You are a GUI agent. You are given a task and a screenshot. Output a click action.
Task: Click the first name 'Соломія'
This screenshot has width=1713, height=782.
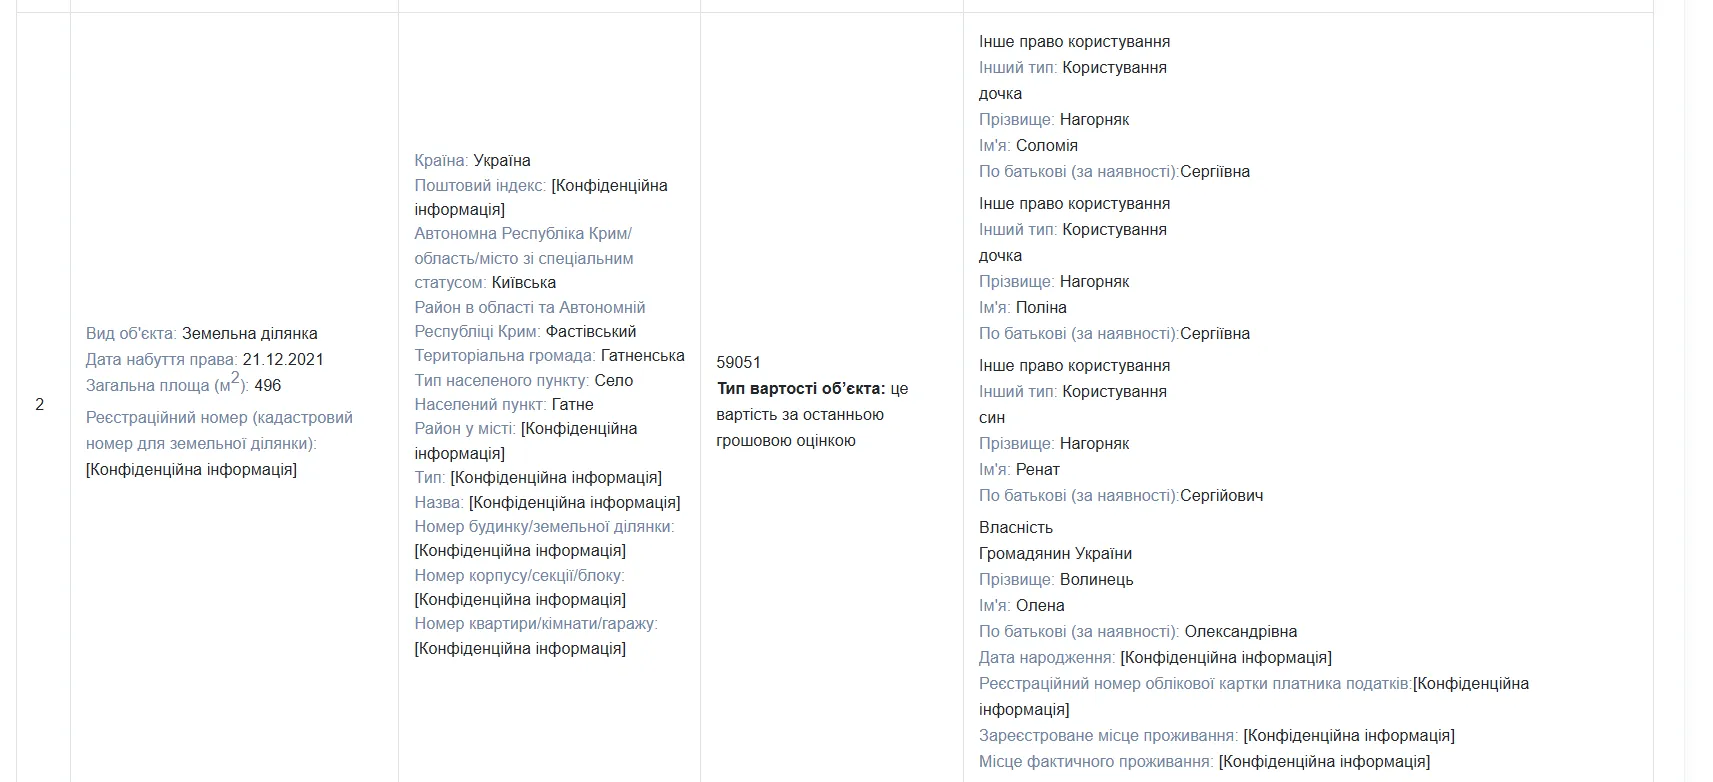click(x=1047, y=145)
